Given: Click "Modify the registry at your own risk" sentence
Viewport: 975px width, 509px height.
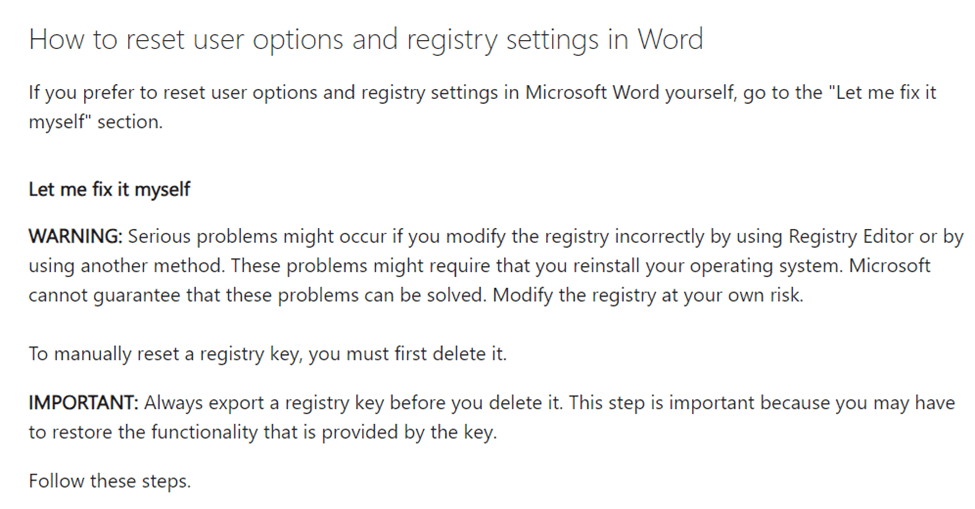Looking at the screenshot, I should 648,295.
